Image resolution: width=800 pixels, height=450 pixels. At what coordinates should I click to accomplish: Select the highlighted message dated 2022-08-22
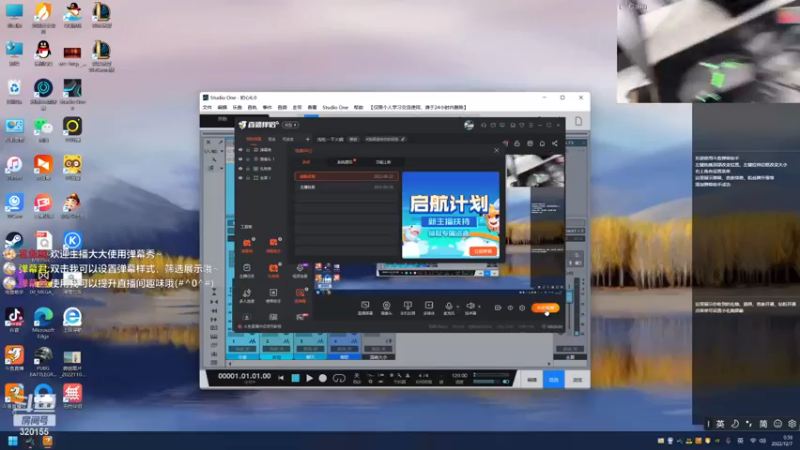coord(346,177)
